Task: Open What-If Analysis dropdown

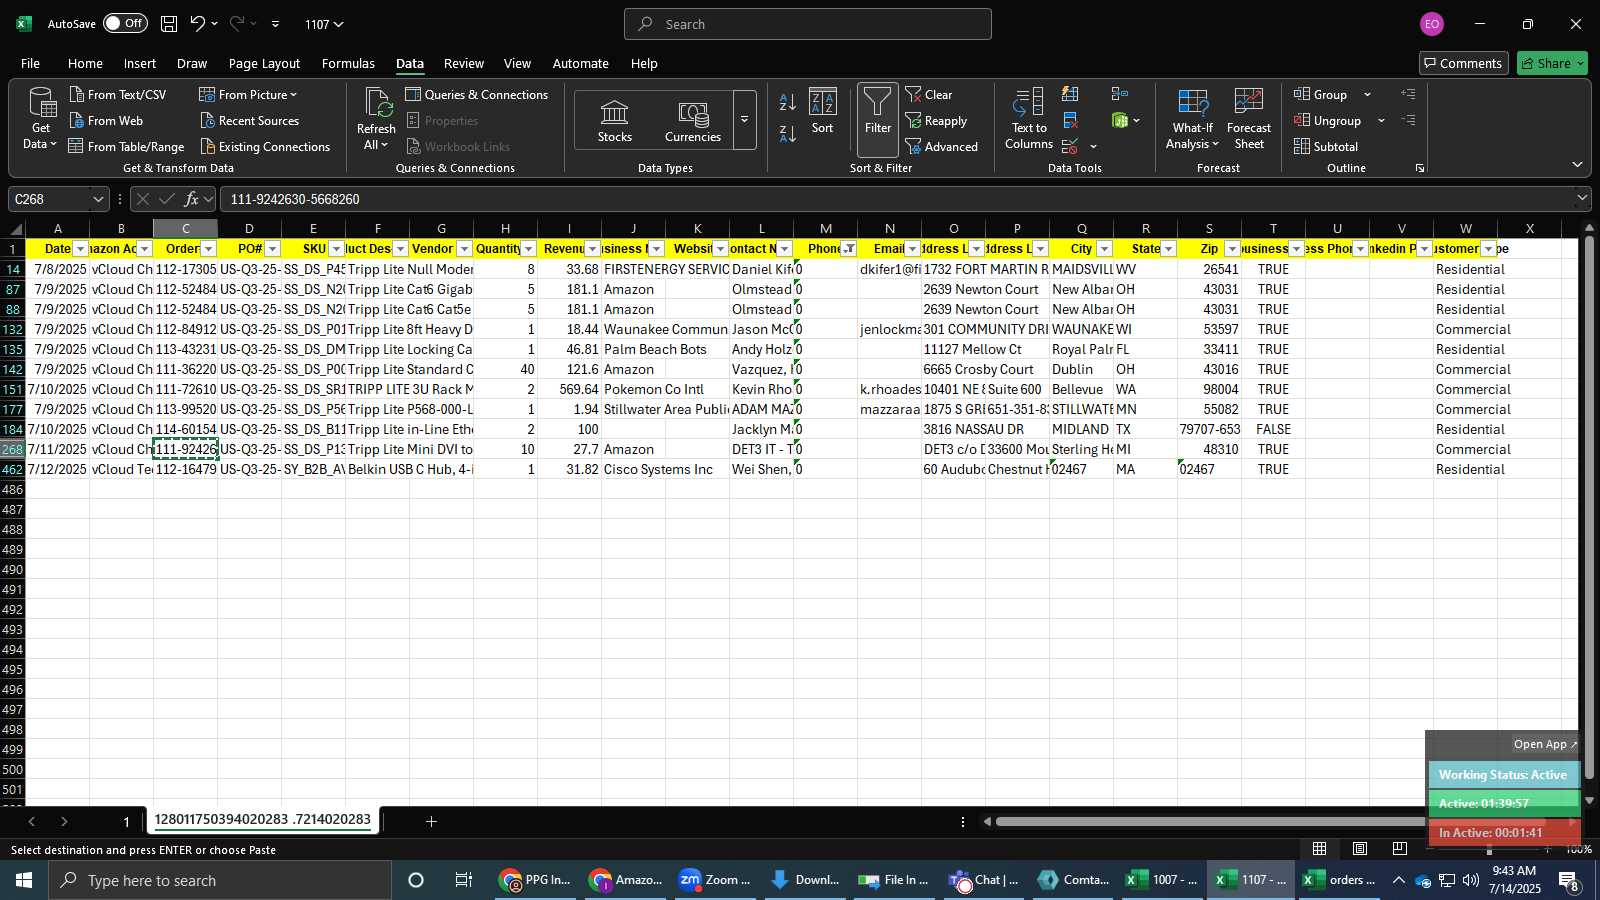Action: (1192, 119)
